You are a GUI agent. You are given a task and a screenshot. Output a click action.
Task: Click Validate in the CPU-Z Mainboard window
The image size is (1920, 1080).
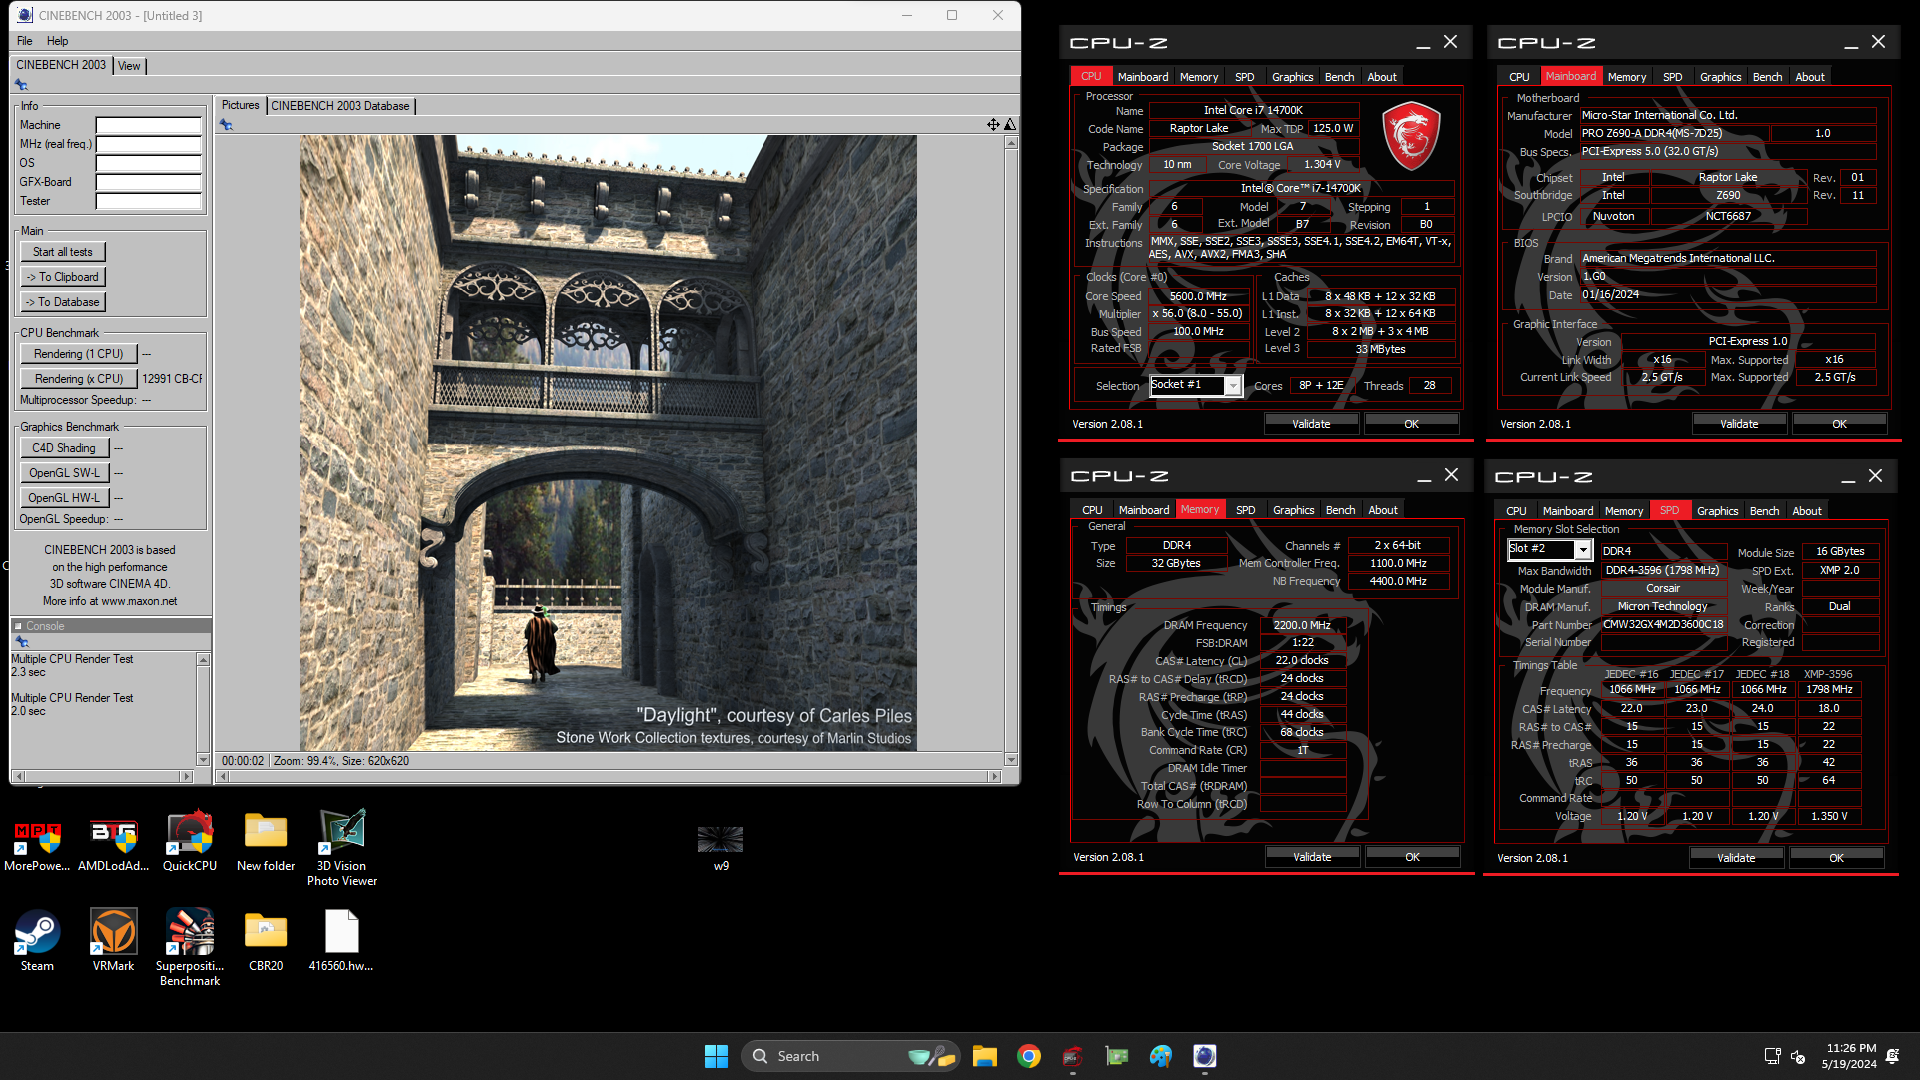(1739, 424)
